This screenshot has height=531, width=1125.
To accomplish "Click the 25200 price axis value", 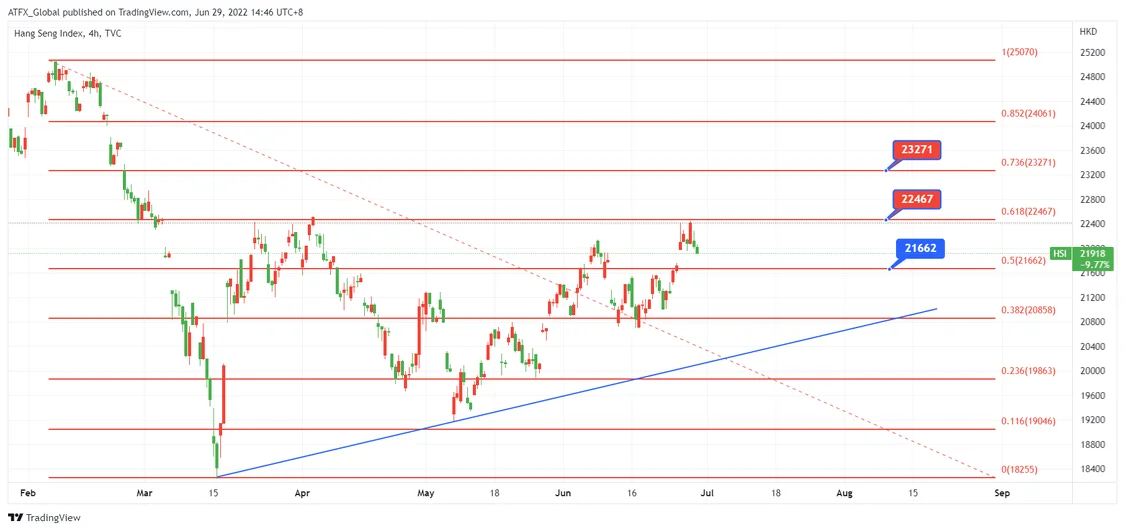I will (1091, 52).
